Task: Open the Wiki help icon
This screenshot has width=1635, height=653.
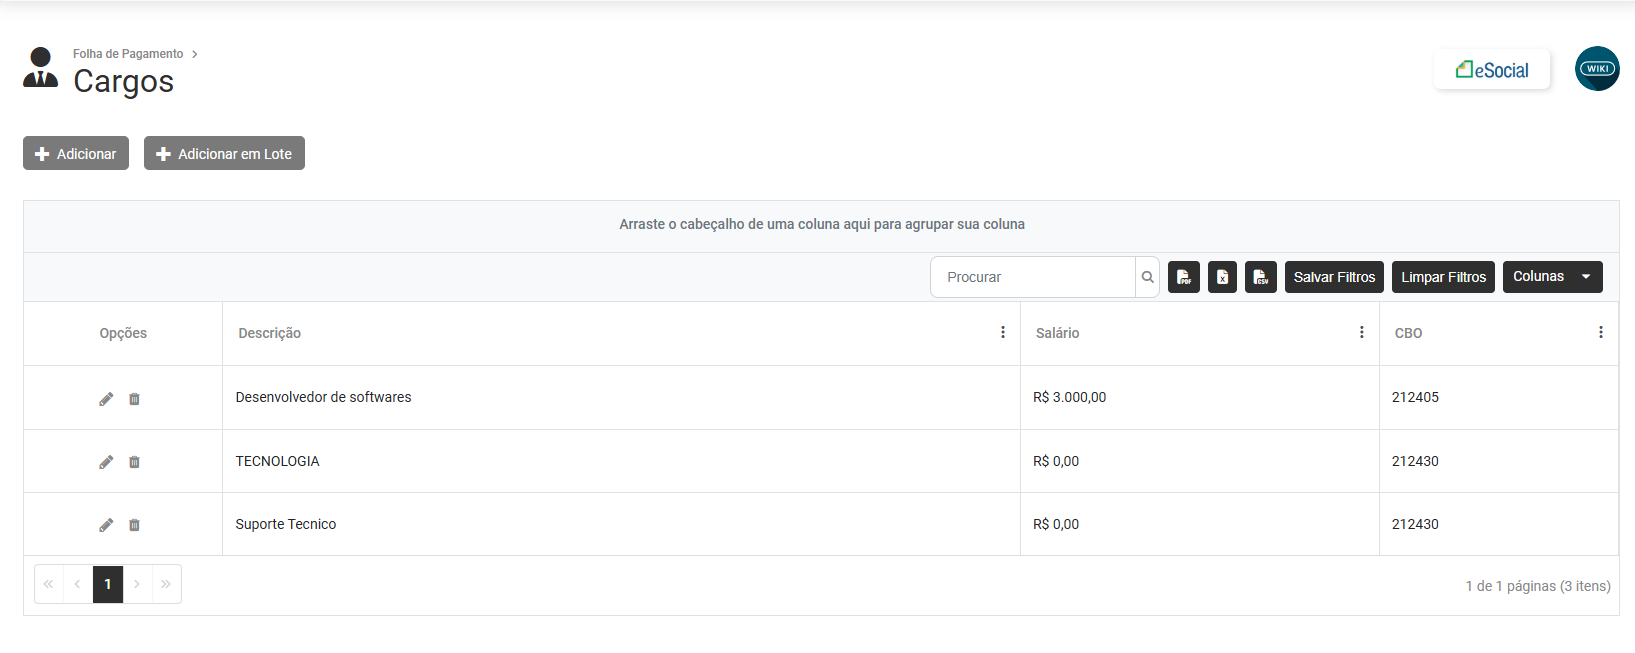Action: [x=1596, y=69]
